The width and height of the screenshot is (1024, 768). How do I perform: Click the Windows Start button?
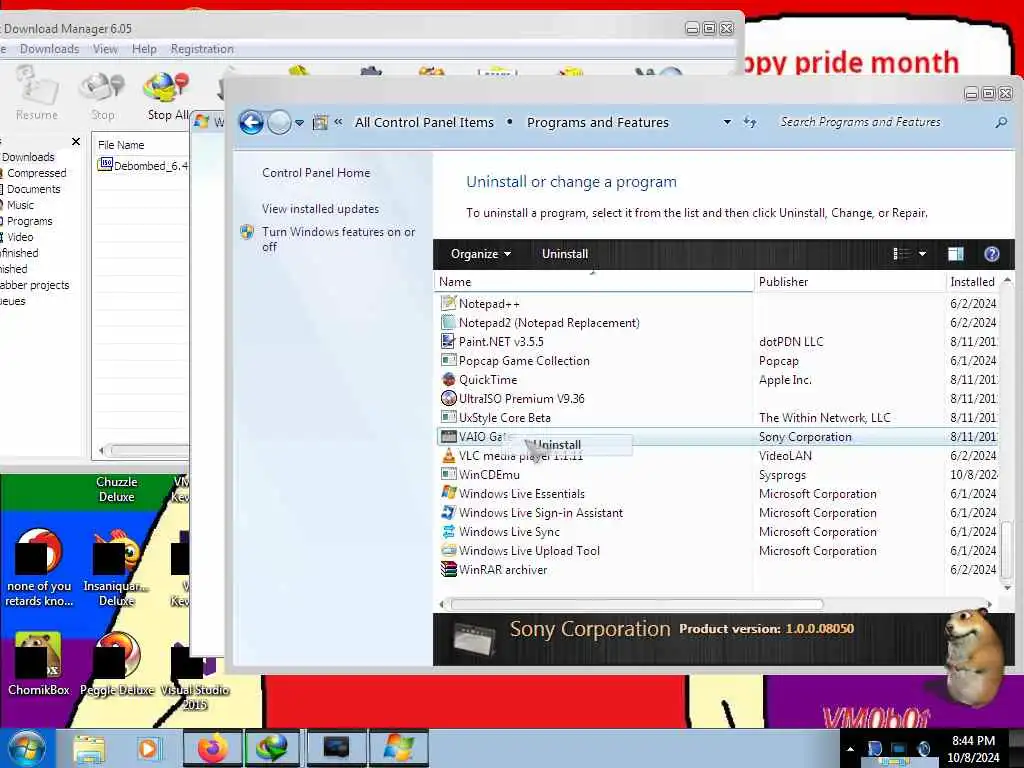pyautogui.click(x=27, y=748)
